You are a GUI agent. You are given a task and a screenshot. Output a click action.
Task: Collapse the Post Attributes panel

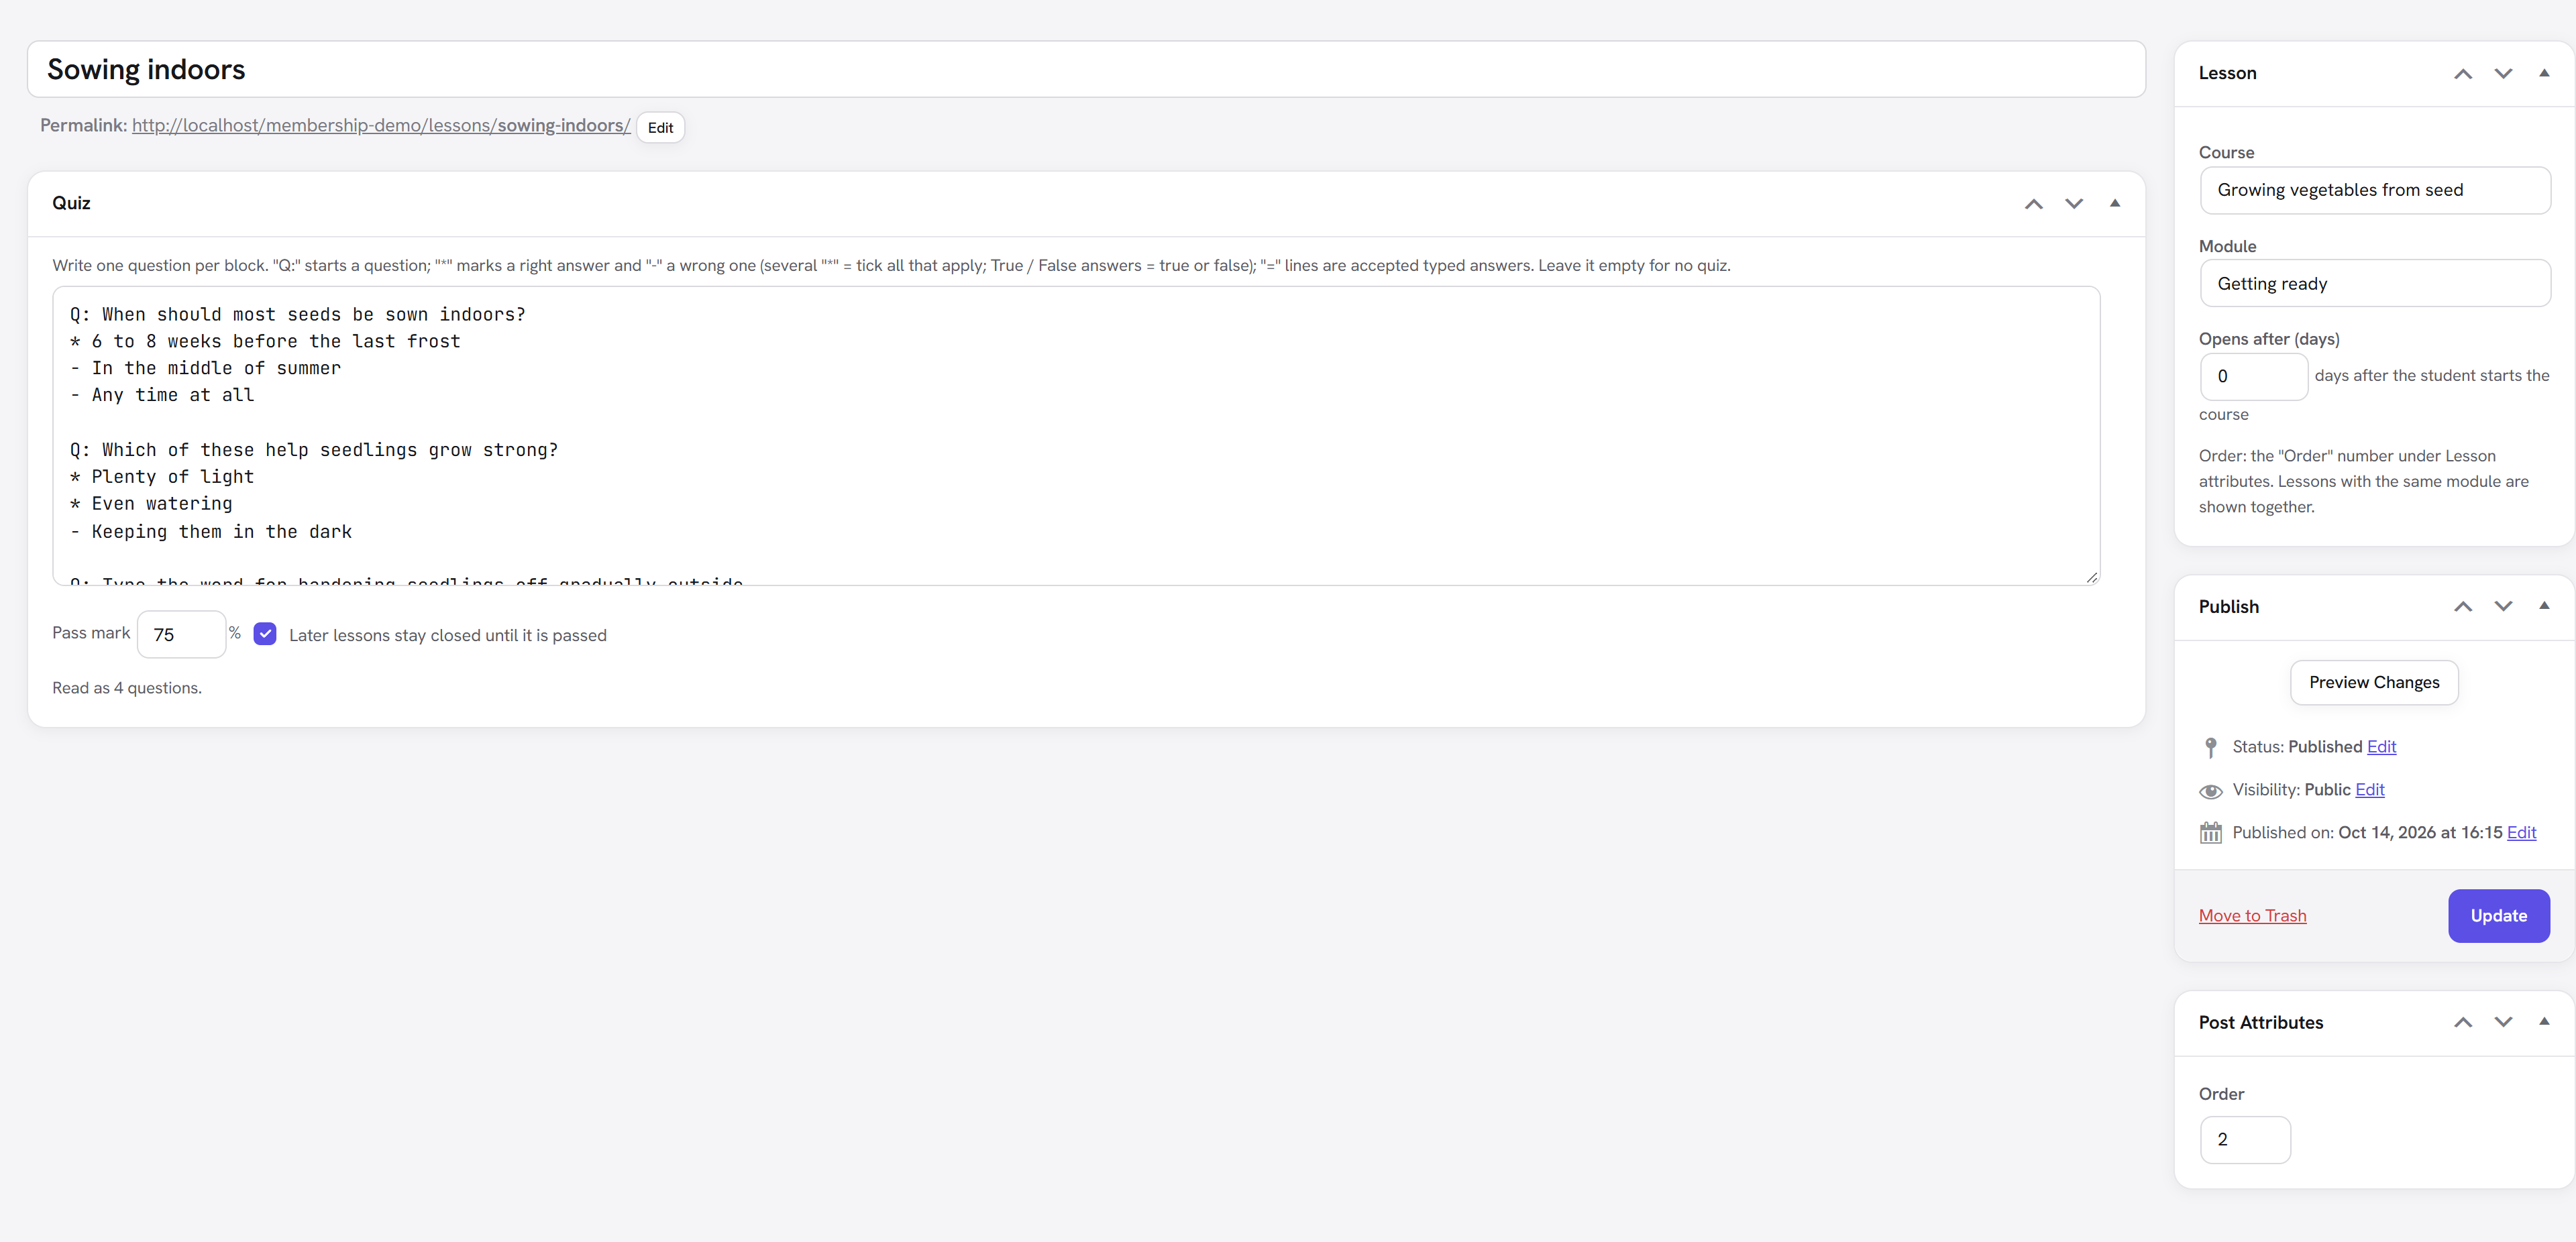[2544, 1021]
